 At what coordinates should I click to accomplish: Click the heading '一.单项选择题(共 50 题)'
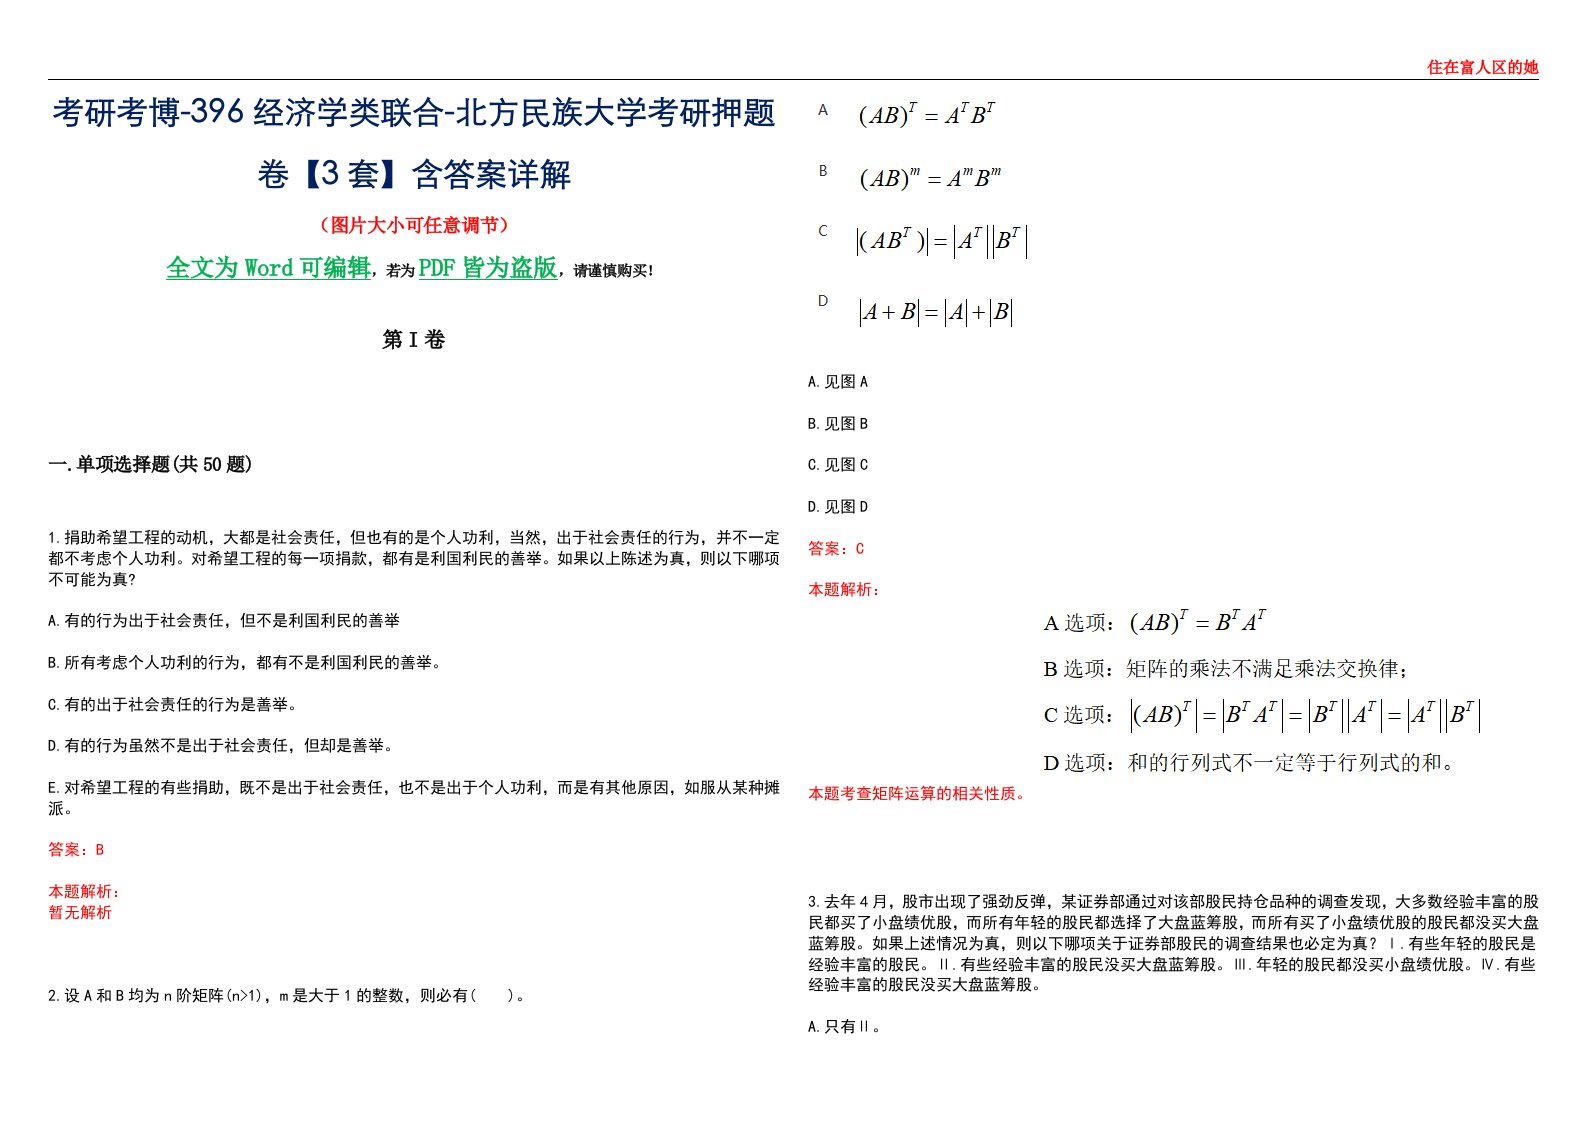point(150,464)
